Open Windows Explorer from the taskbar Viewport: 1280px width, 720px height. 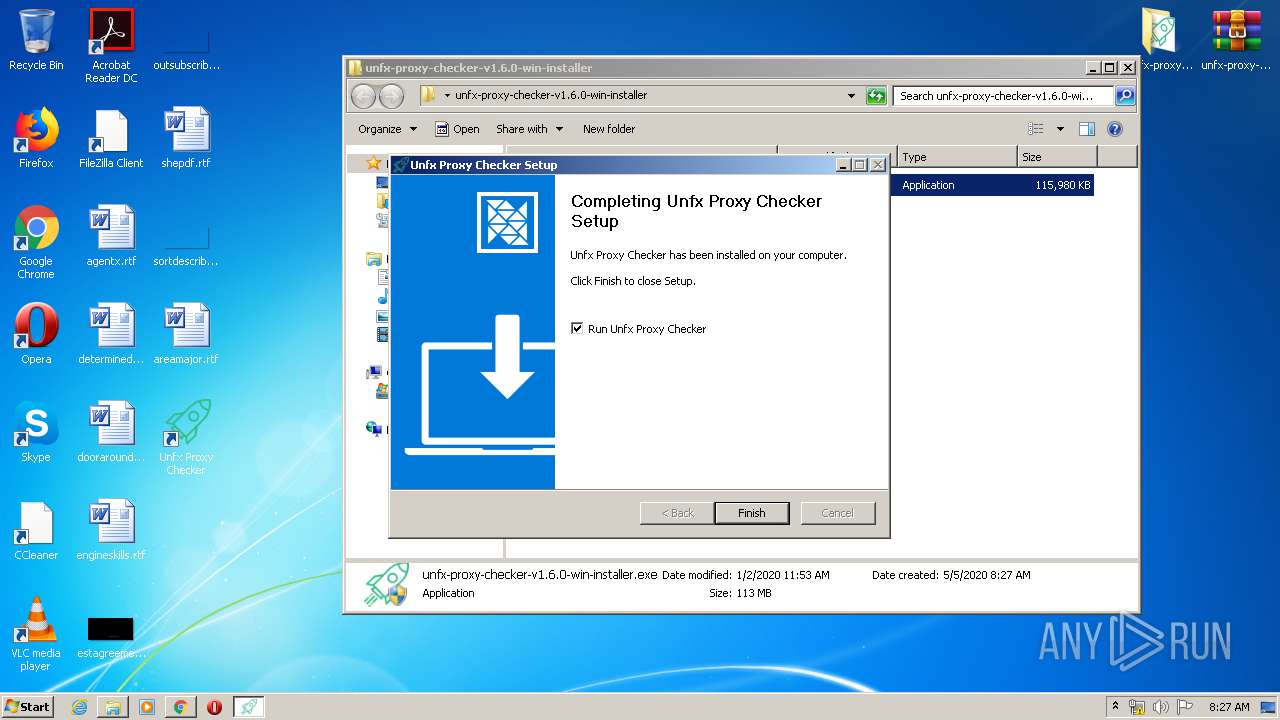113,707
